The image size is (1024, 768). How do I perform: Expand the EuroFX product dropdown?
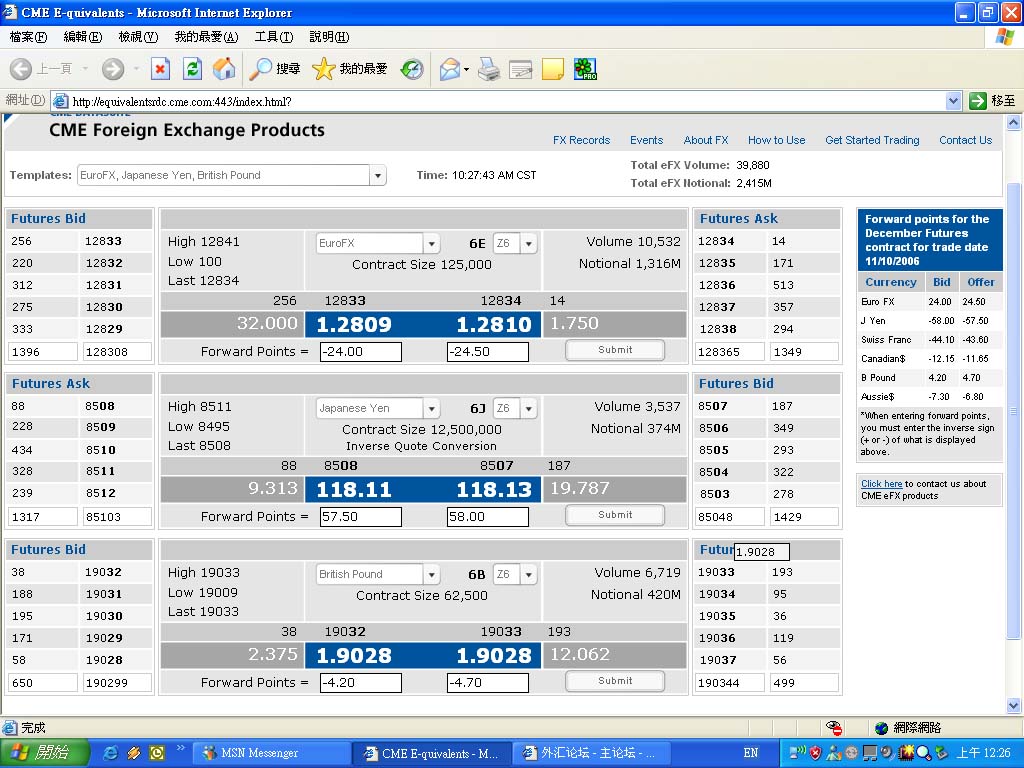click(x=431, y=244)
